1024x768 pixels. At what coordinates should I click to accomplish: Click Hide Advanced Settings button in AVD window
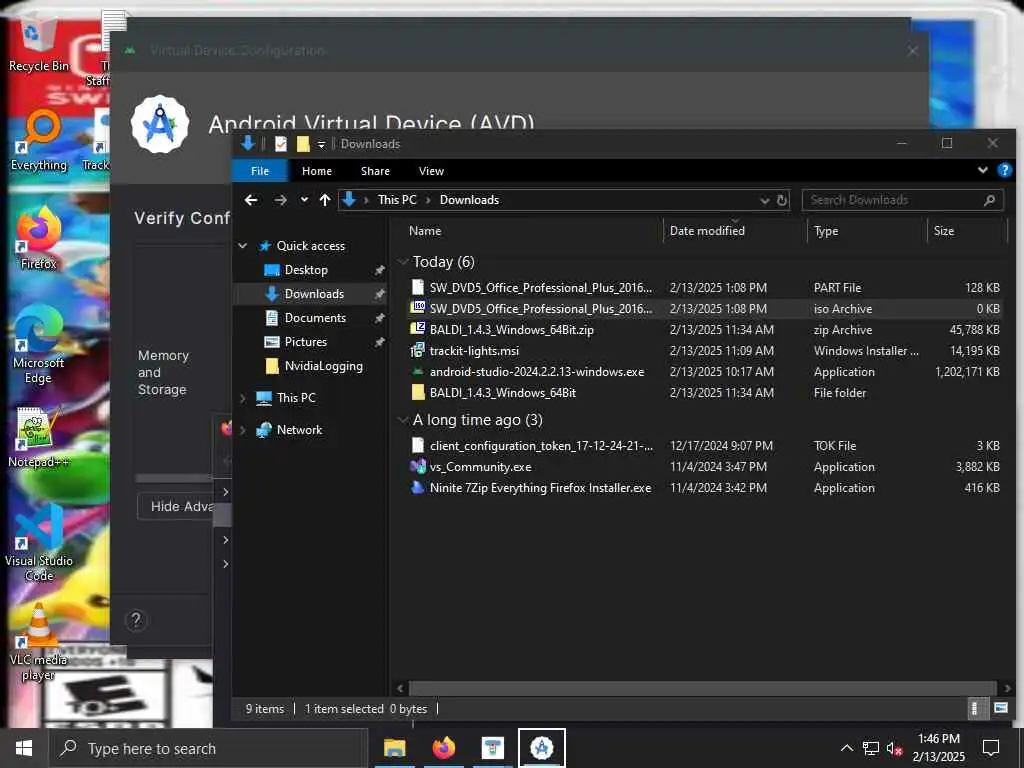(x=175, y=506)
